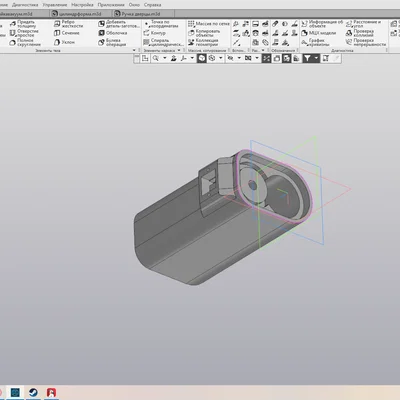Open Steam from the taskbar
Image resolution: width=400 pixels, height=400 pixels.
click(33, 392)
